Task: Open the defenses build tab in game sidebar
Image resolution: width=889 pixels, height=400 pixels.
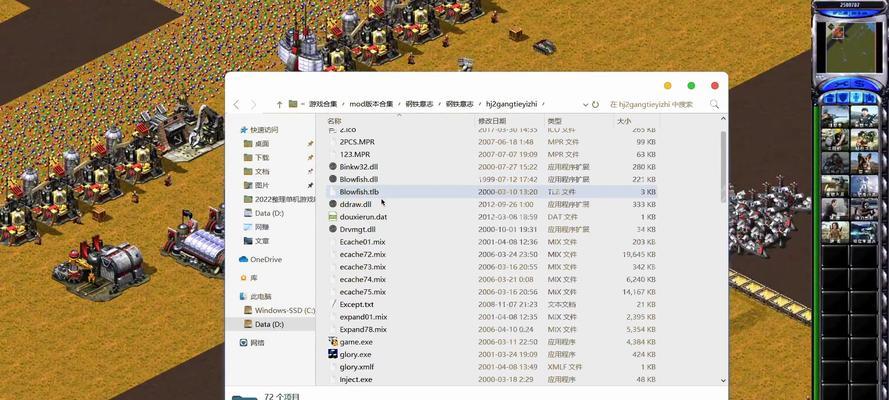Action: (x=843, y=98)
